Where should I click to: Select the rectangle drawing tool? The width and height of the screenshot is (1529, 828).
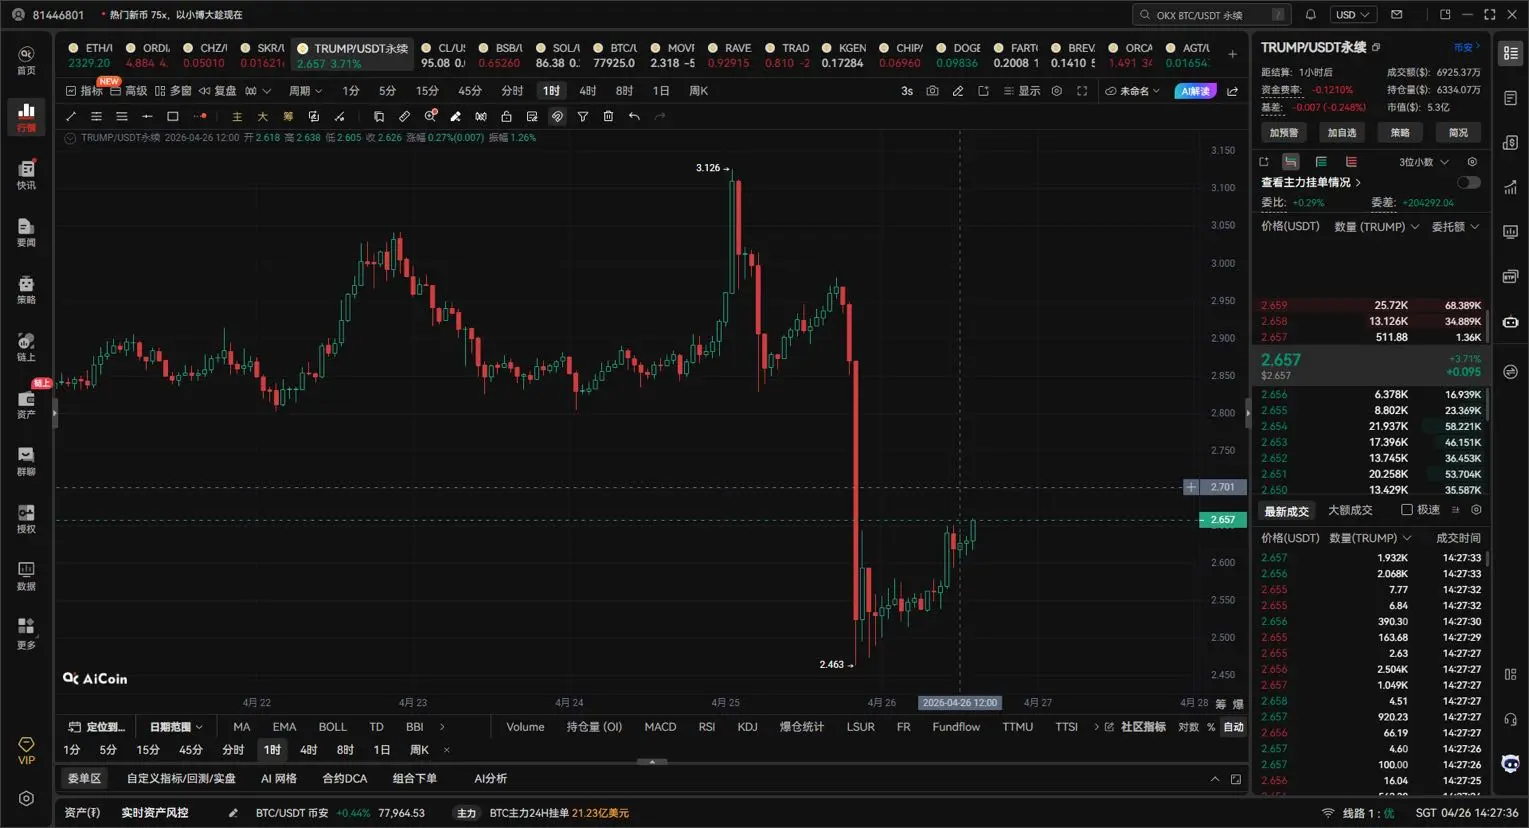(172, 117)
